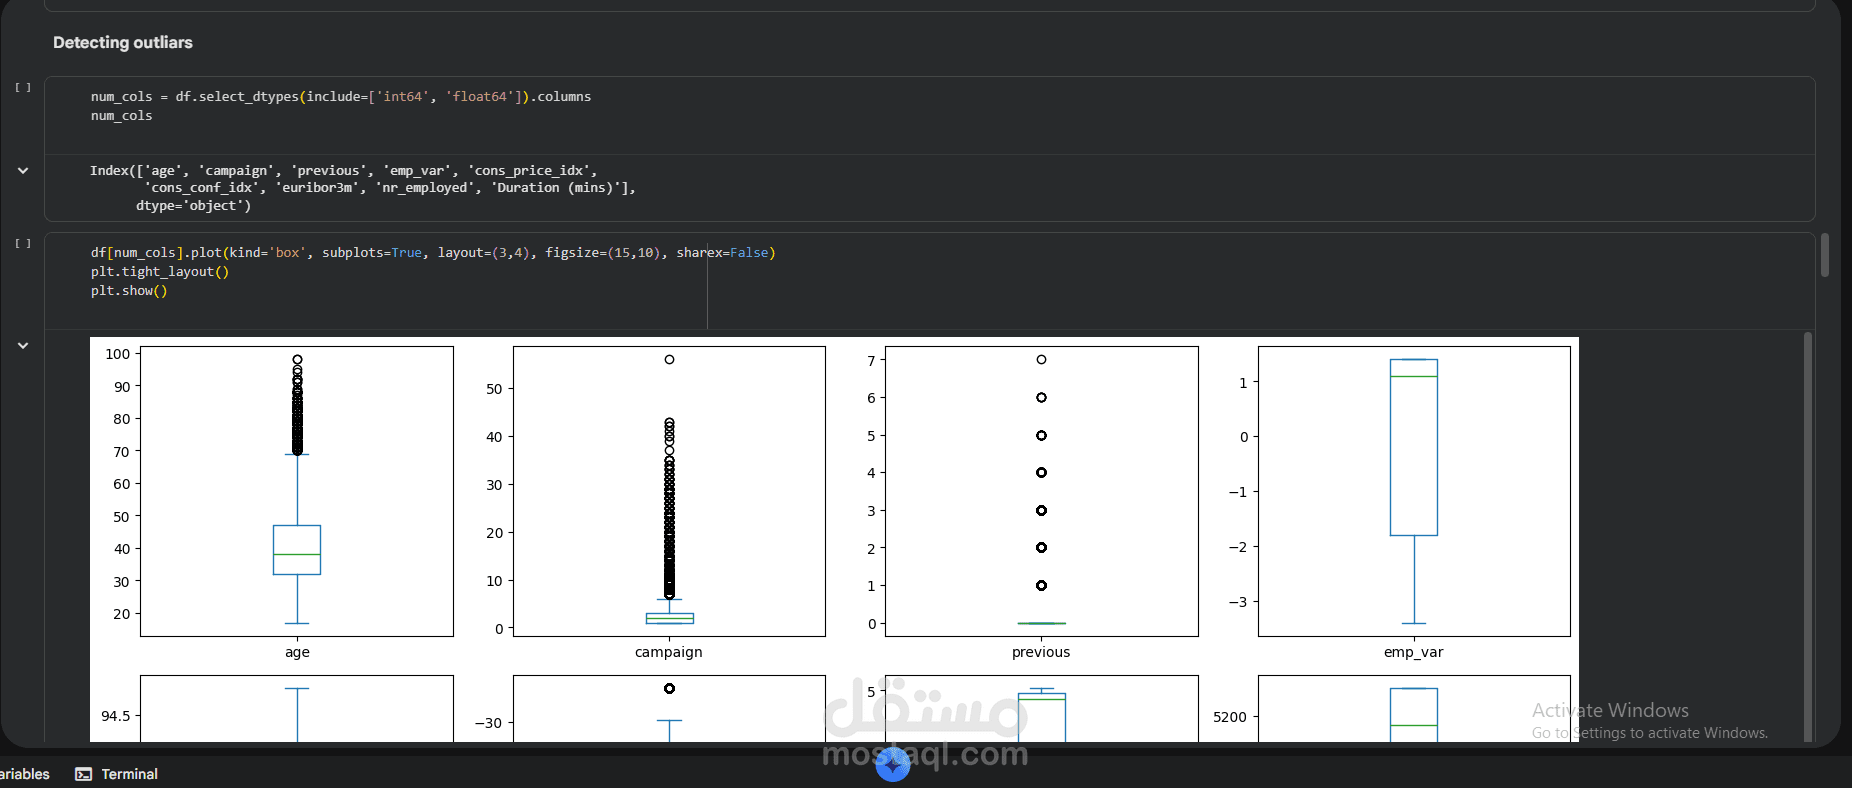Click the 'previous' axis label
1852x788 pixels.
coord(1041,652)
